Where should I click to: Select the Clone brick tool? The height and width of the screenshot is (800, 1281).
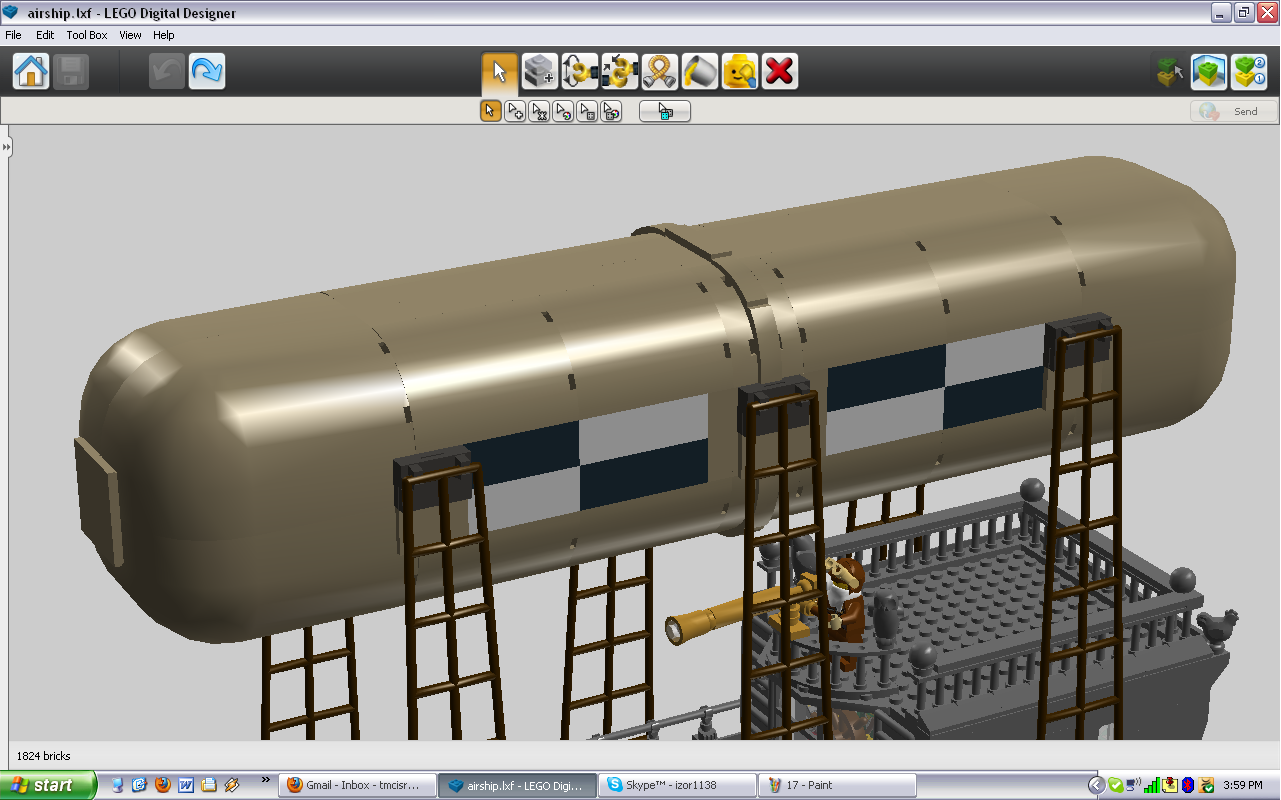click(540, 72)
